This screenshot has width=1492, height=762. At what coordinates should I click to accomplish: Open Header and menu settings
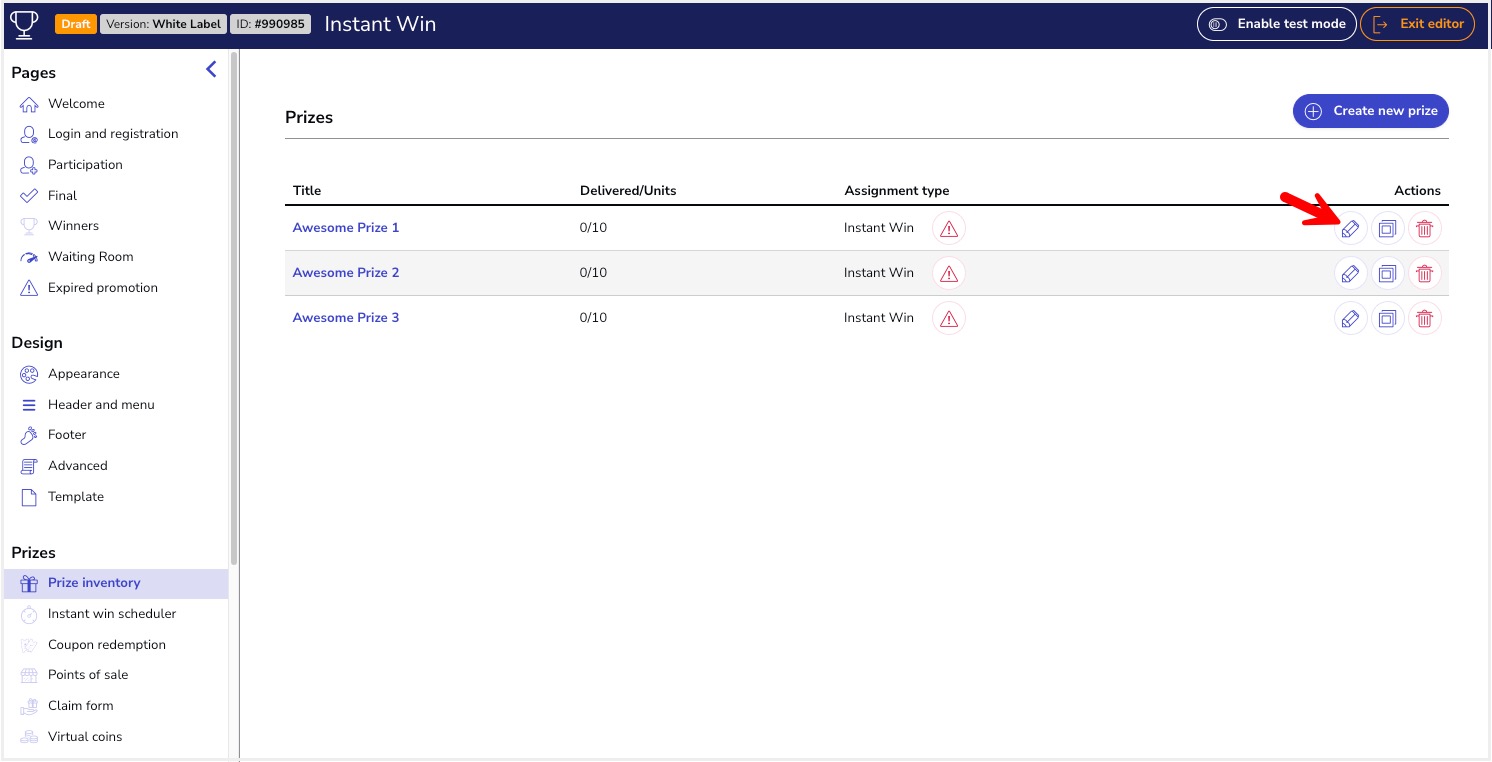(101, 405)
